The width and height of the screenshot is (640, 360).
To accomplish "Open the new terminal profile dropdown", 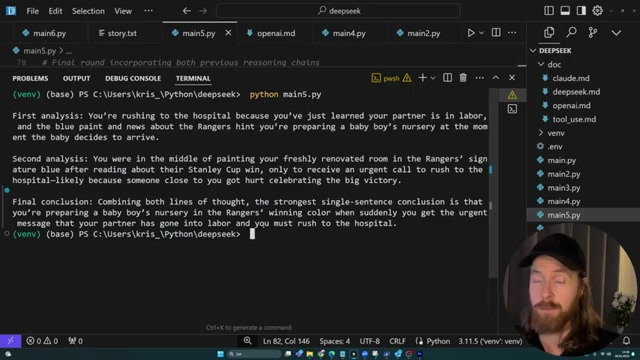I will click(x=433, y=78).
